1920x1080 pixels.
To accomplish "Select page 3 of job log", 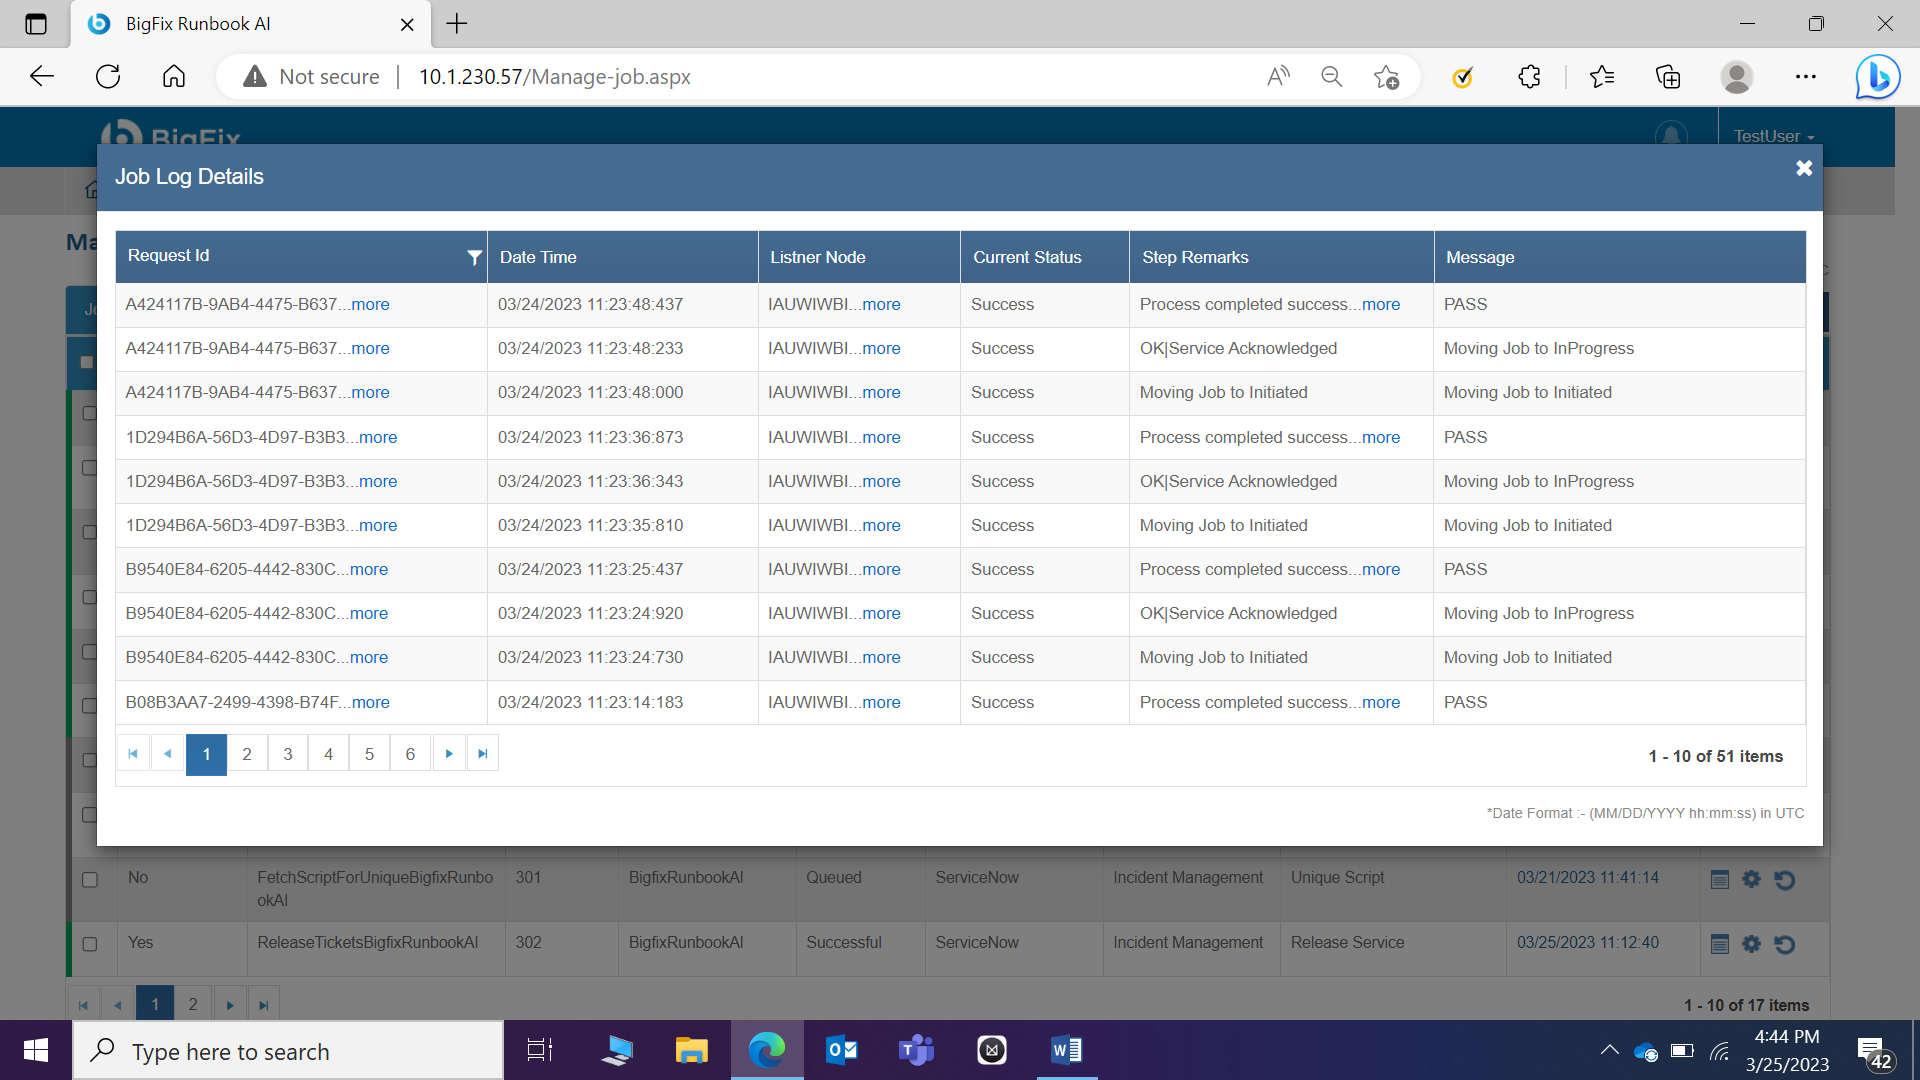I will coord(288,754).
